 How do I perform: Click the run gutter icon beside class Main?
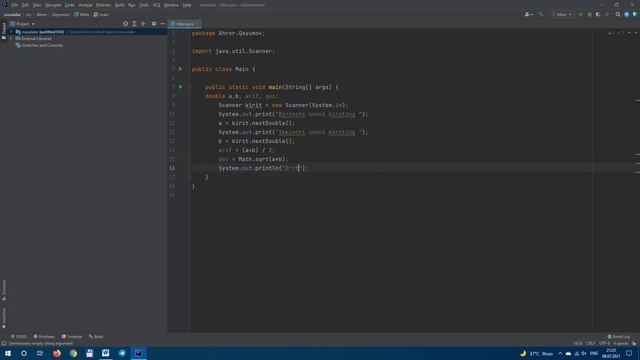click(x=180, y=69)
